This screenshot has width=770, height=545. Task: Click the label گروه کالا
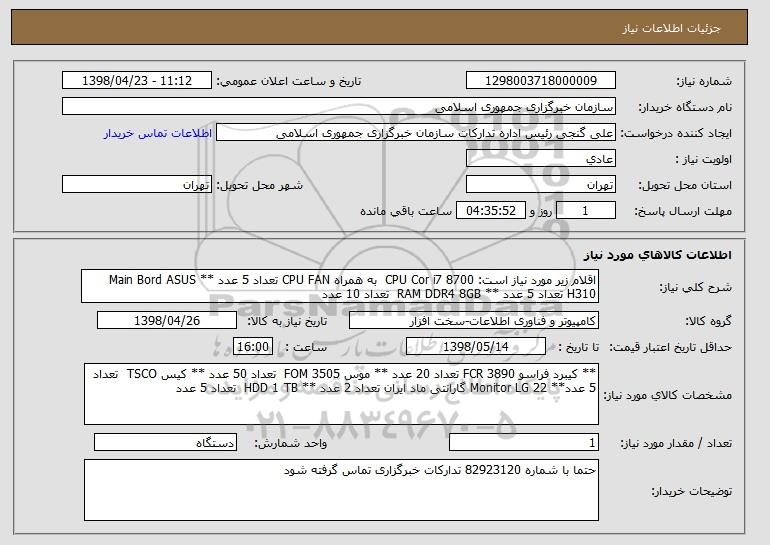click(708, 322)
